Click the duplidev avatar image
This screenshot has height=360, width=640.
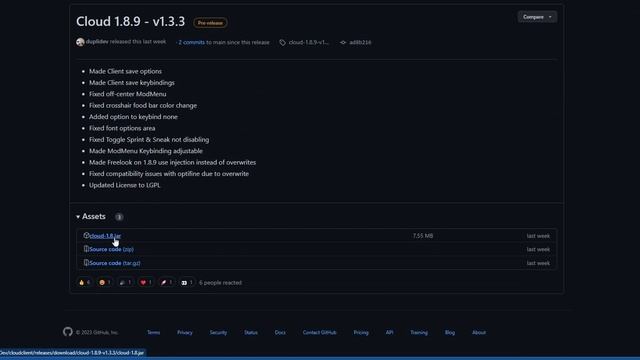click(x=80, y=42)
